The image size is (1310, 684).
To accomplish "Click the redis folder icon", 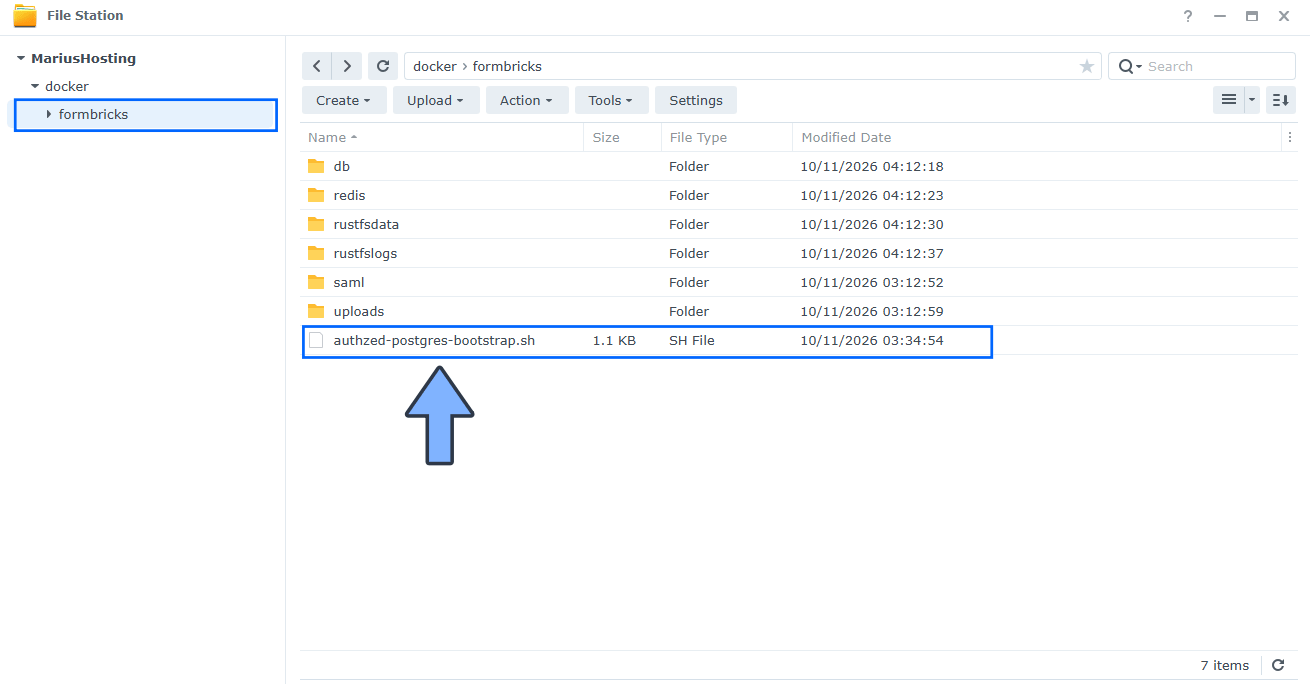I will (316, 195).
